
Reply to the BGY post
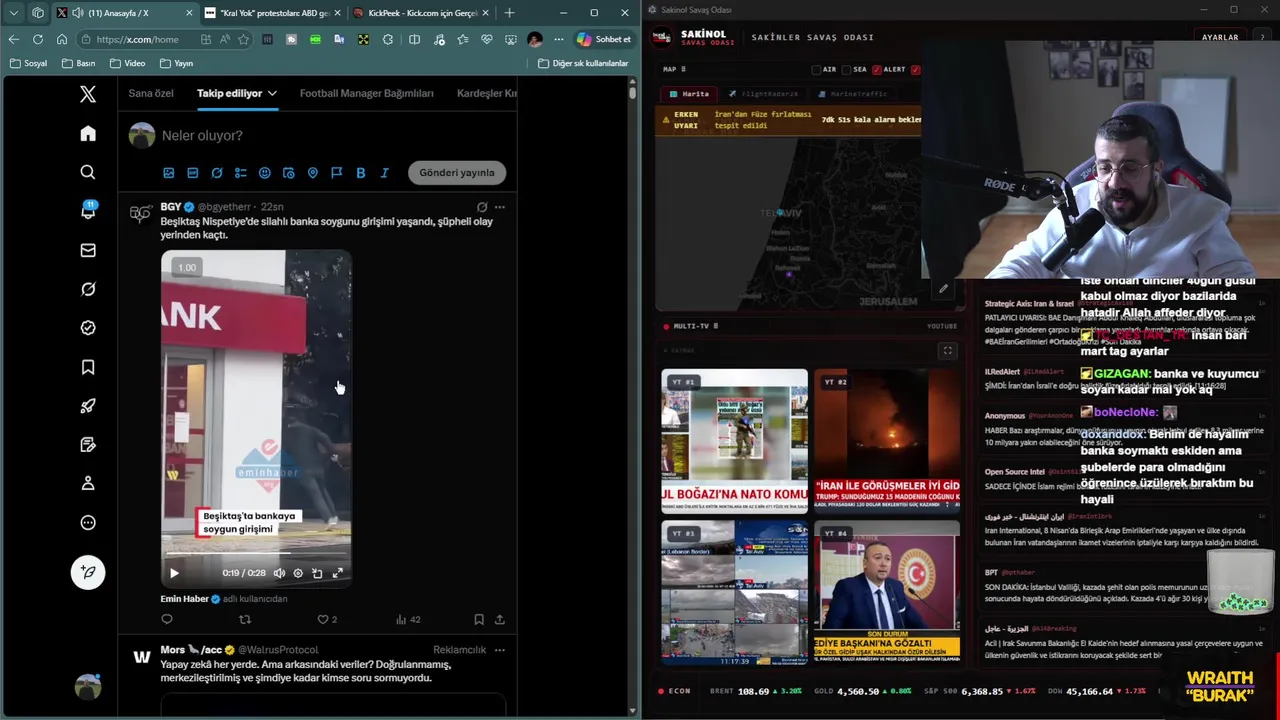(167, 619)
